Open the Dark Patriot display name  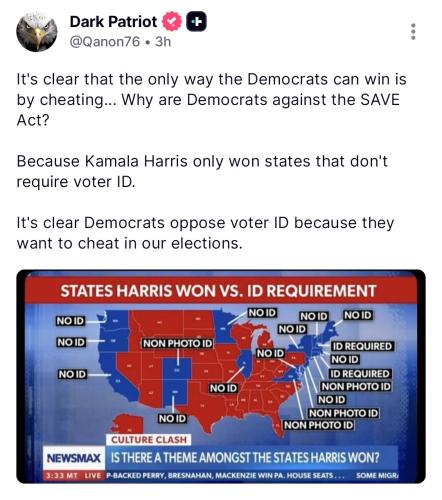coord(113,22)
